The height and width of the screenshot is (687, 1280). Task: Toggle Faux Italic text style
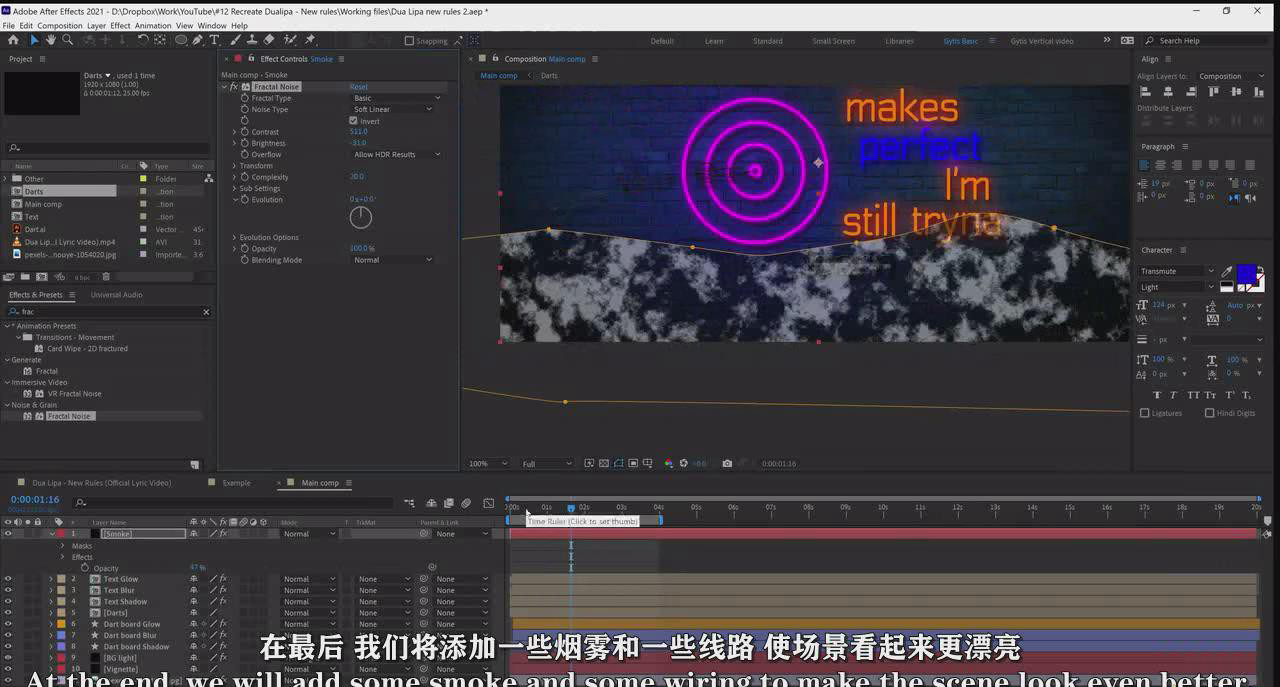(x=1176, y=395)
